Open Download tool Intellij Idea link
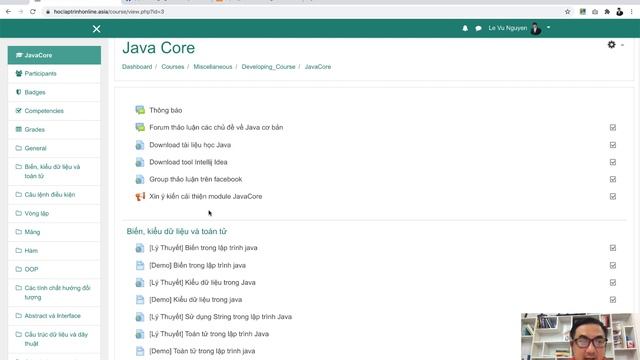 188,162
